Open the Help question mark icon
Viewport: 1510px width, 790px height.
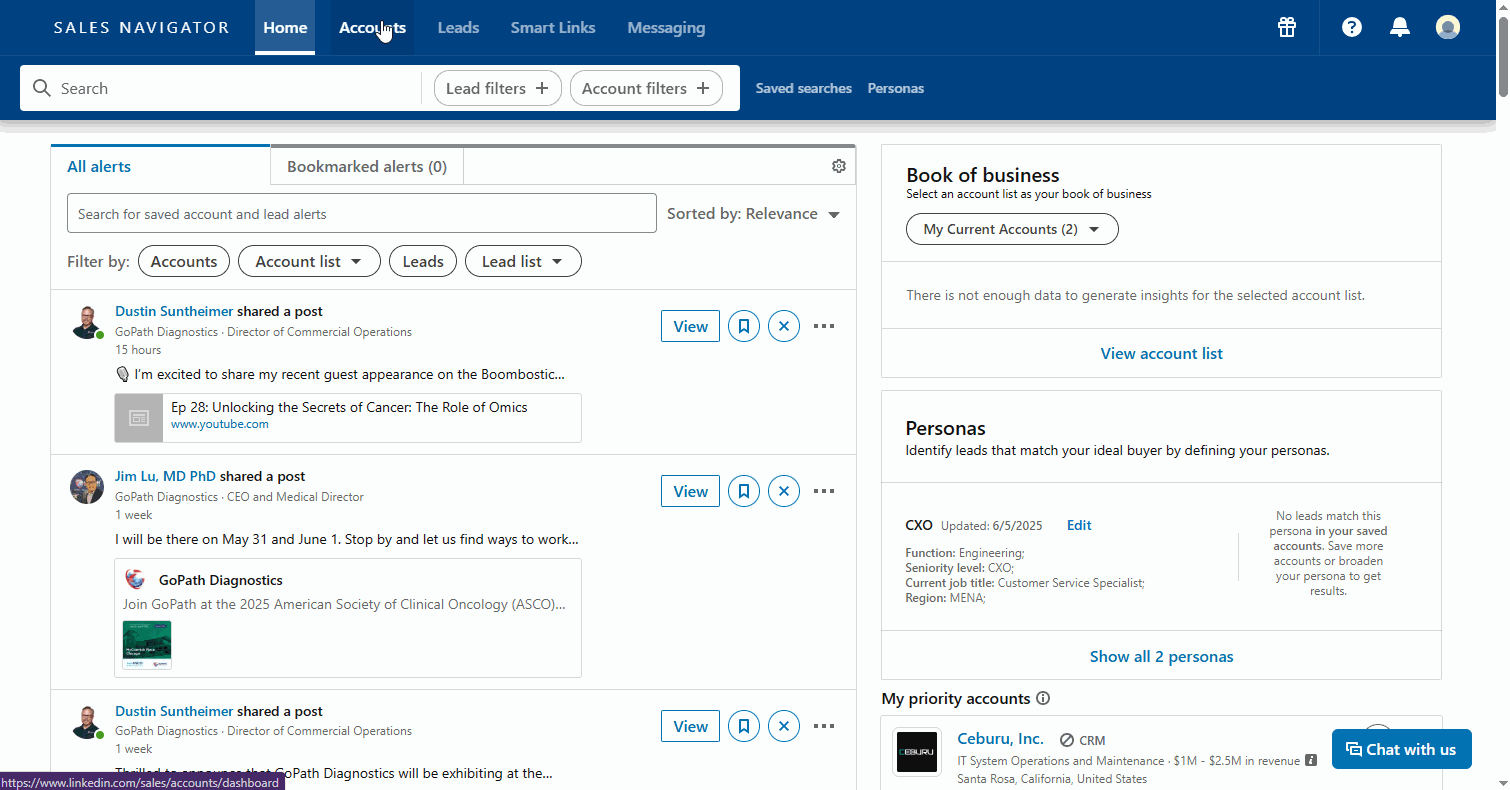(x=1352, y=27)
